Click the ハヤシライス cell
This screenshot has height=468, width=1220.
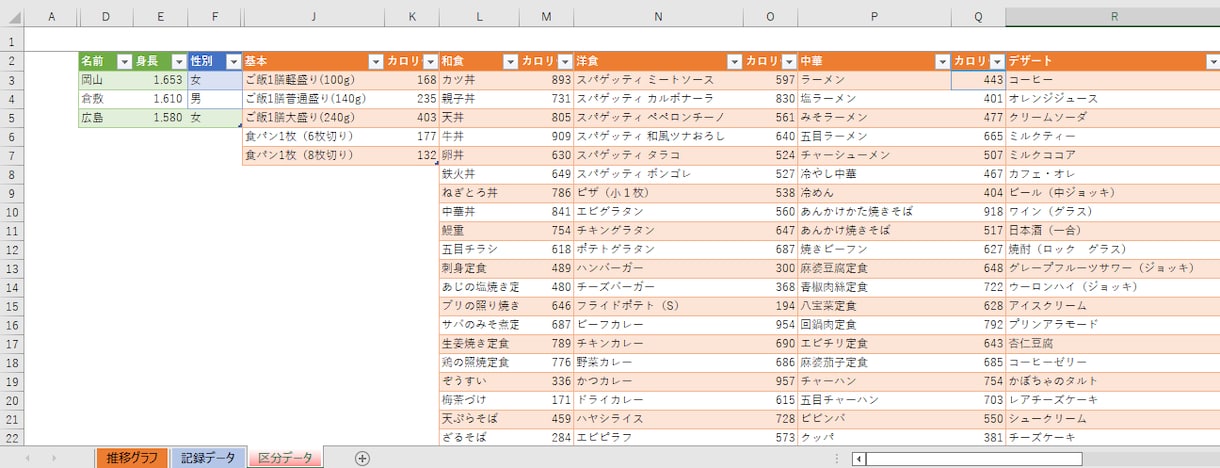tap(657, 418)
